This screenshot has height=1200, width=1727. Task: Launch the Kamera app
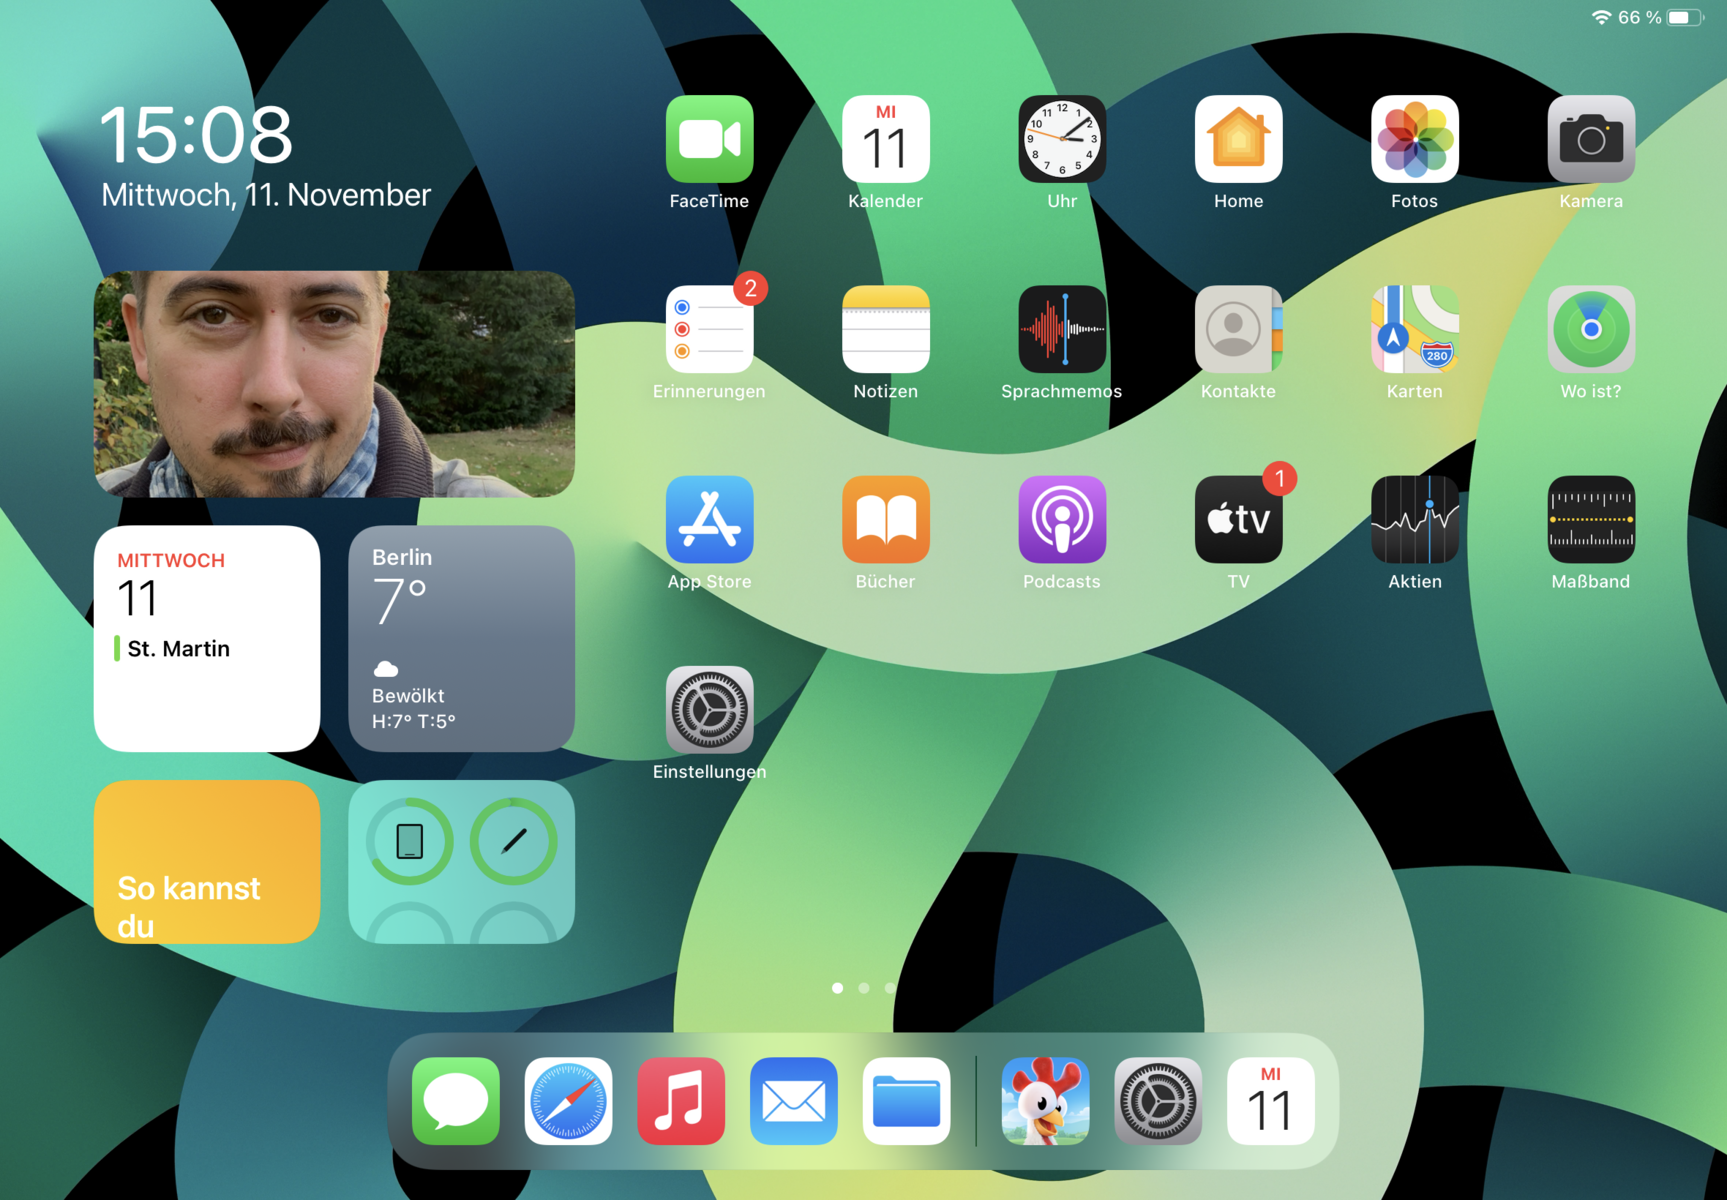click(1591, 139)
